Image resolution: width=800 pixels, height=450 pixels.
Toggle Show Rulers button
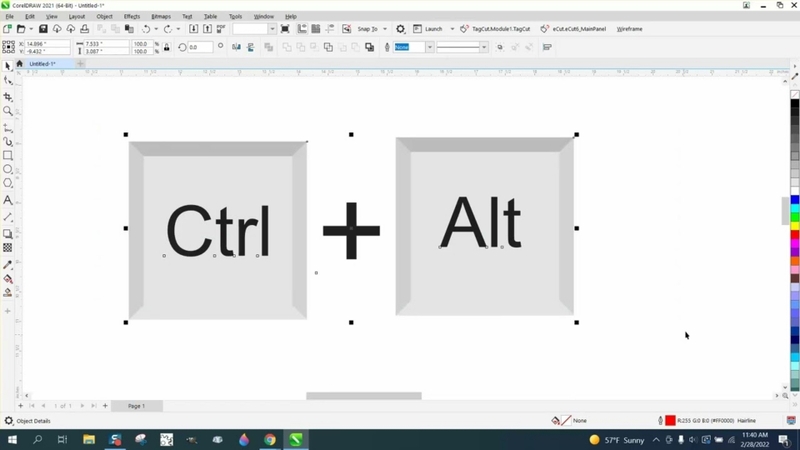pos(302,29)
